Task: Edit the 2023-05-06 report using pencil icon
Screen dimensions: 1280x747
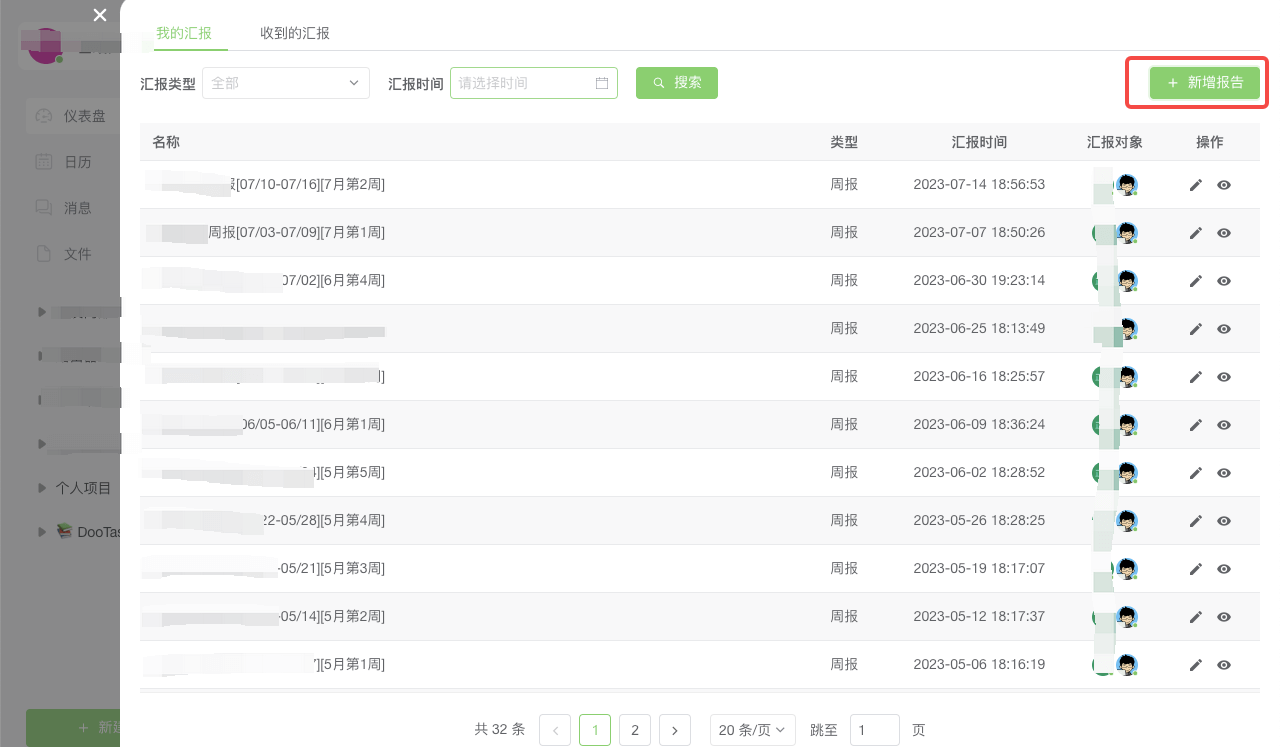Action: pyautogui.click(x=1195, y=664)
